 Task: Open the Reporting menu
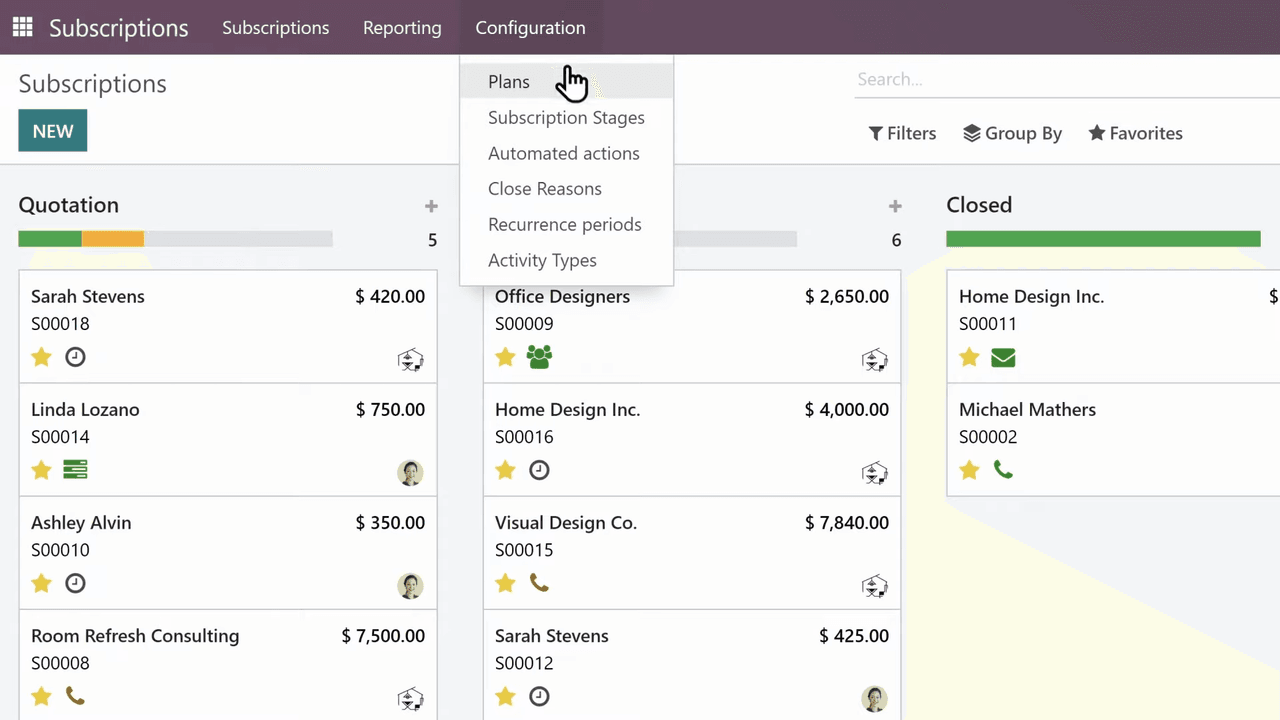tap(402, 28)
